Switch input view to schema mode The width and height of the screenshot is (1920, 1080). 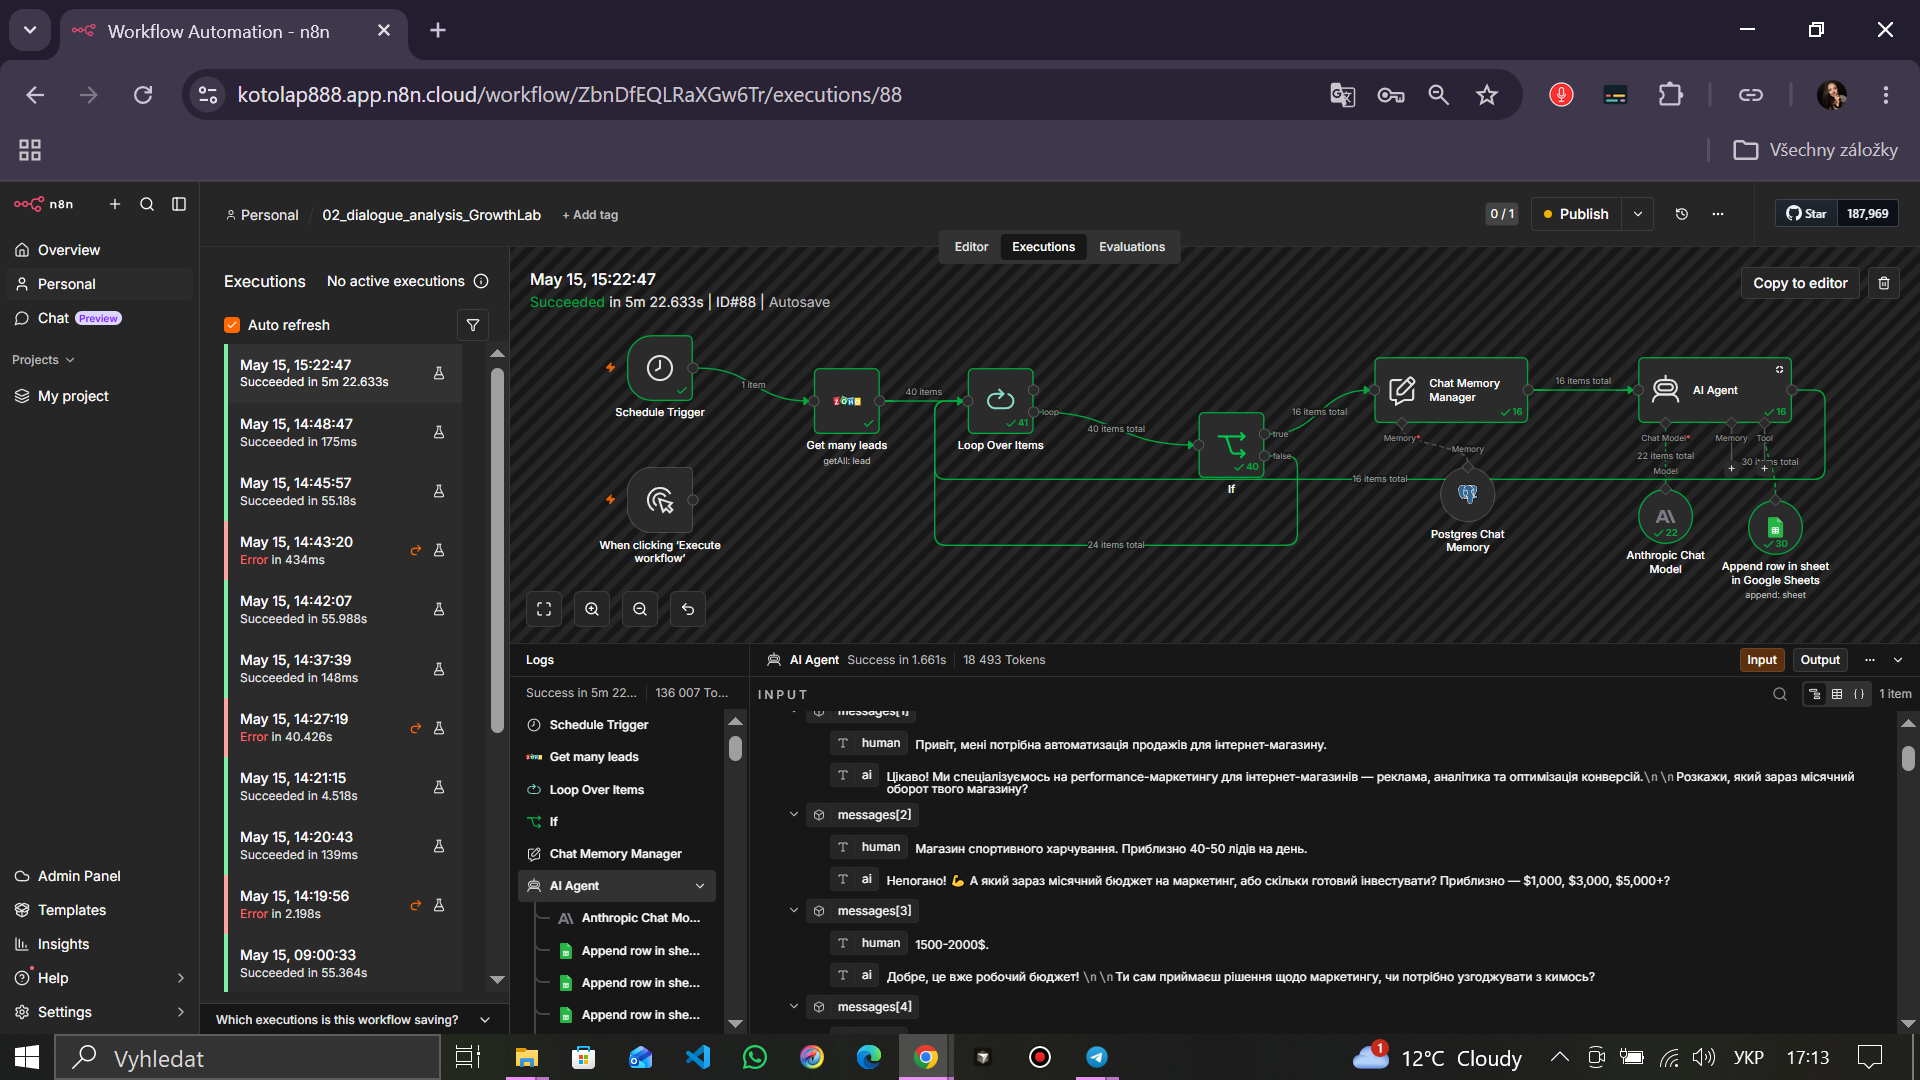point(1815,694)
